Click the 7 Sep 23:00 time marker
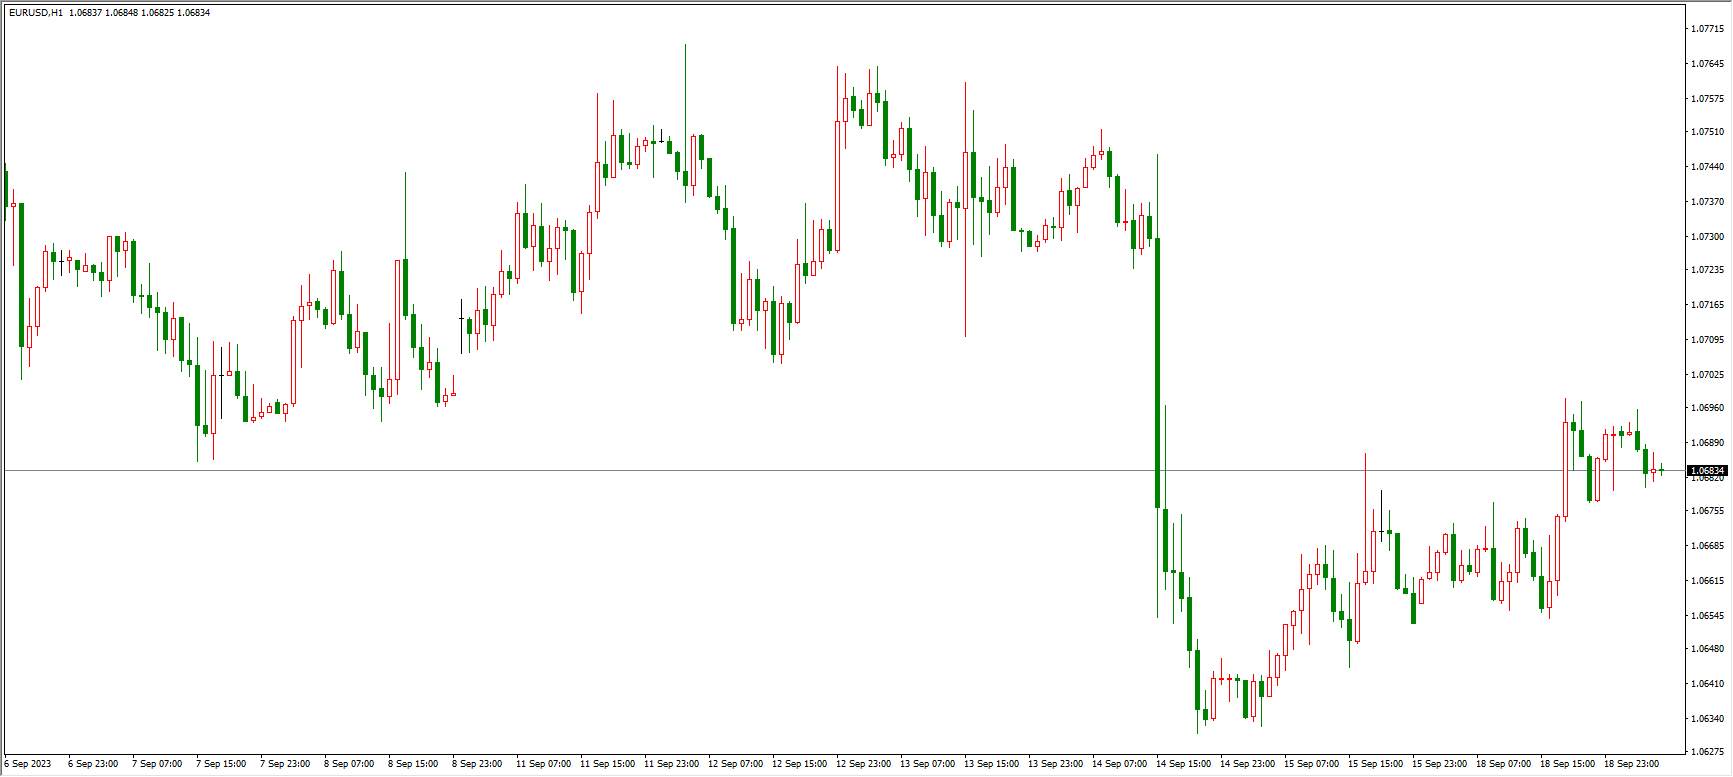 click(x=285, y=764)
